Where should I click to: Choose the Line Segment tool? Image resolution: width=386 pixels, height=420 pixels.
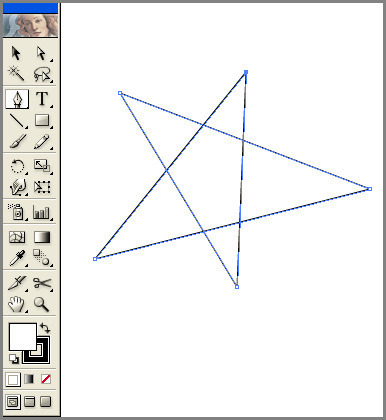[17, 121]
